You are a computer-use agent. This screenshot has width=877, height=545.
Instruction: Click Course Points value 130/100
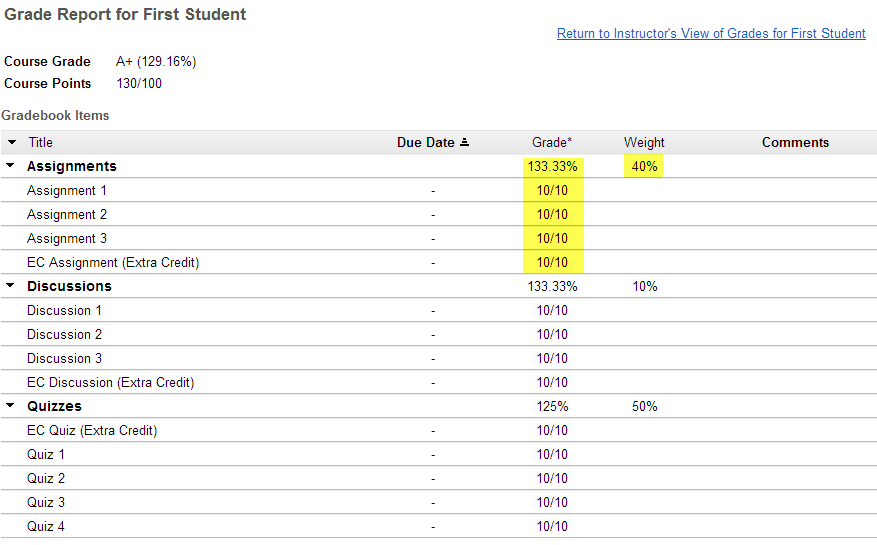(x=139, y=83)
